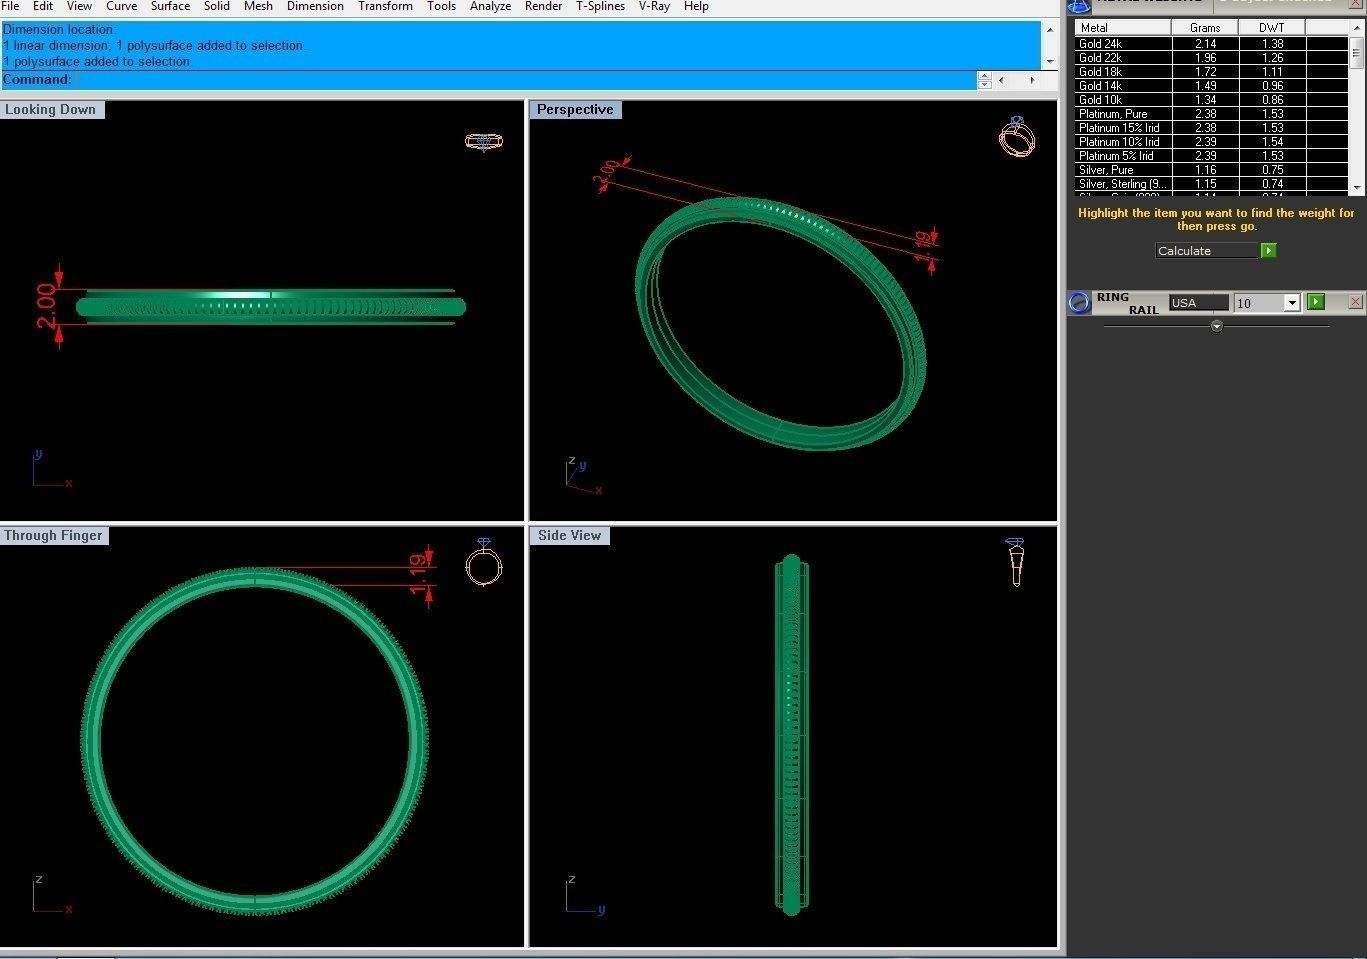Screen dimensions: 1367x959
Task: Open the Curve menu
Action: (x=122, y=6)
